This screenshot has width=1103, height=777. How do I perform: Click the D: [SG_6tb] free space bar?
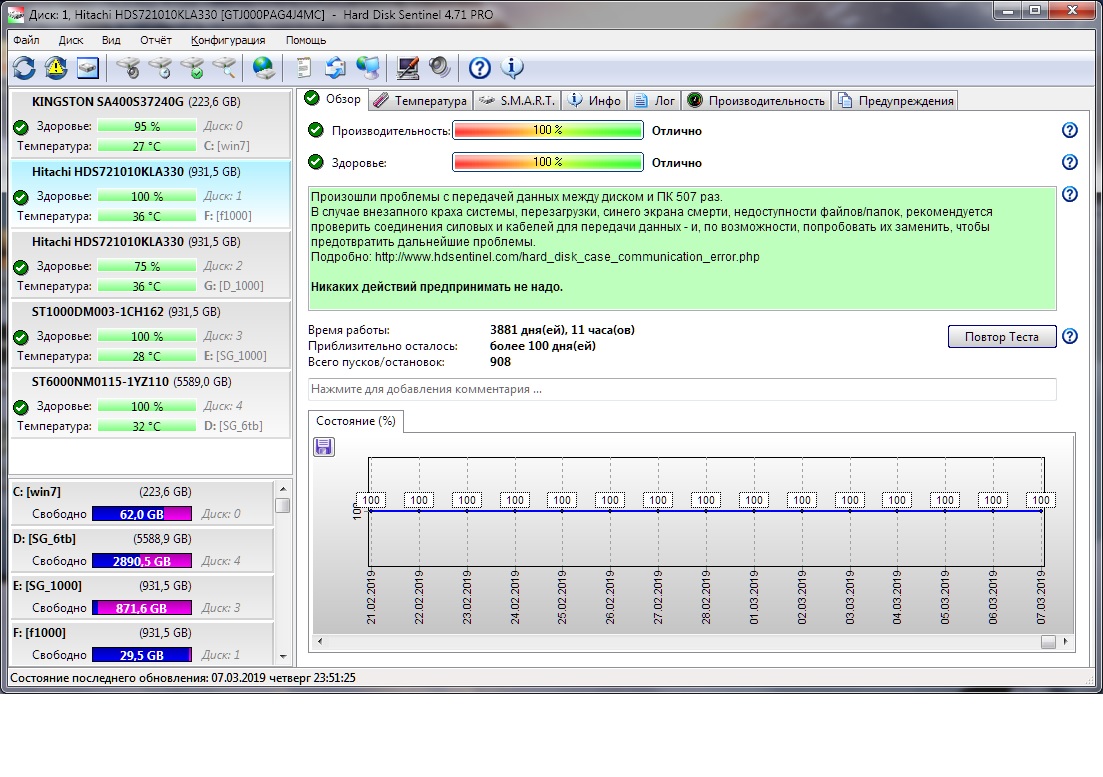pos(141,561)
